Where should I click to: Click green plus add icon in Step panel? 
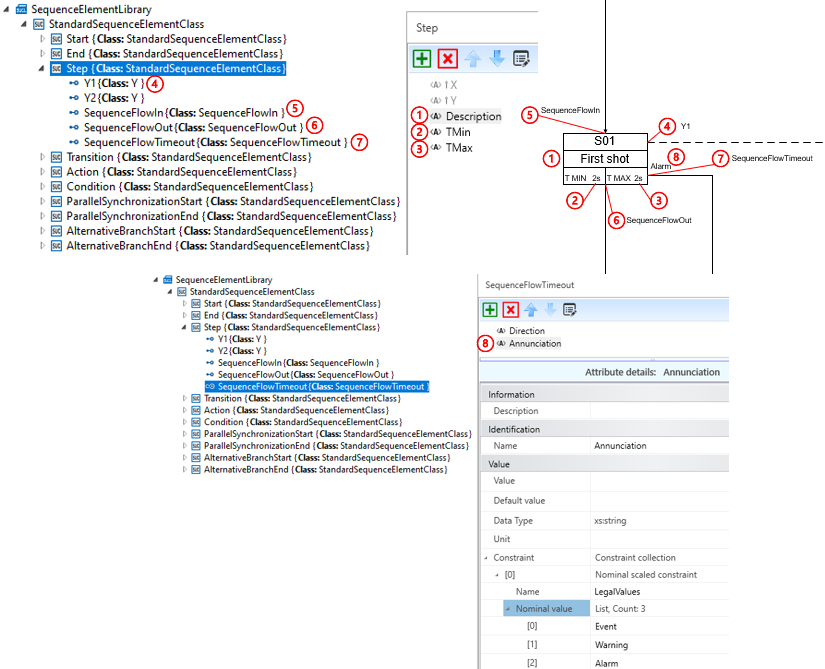click(x=422, y=58)
